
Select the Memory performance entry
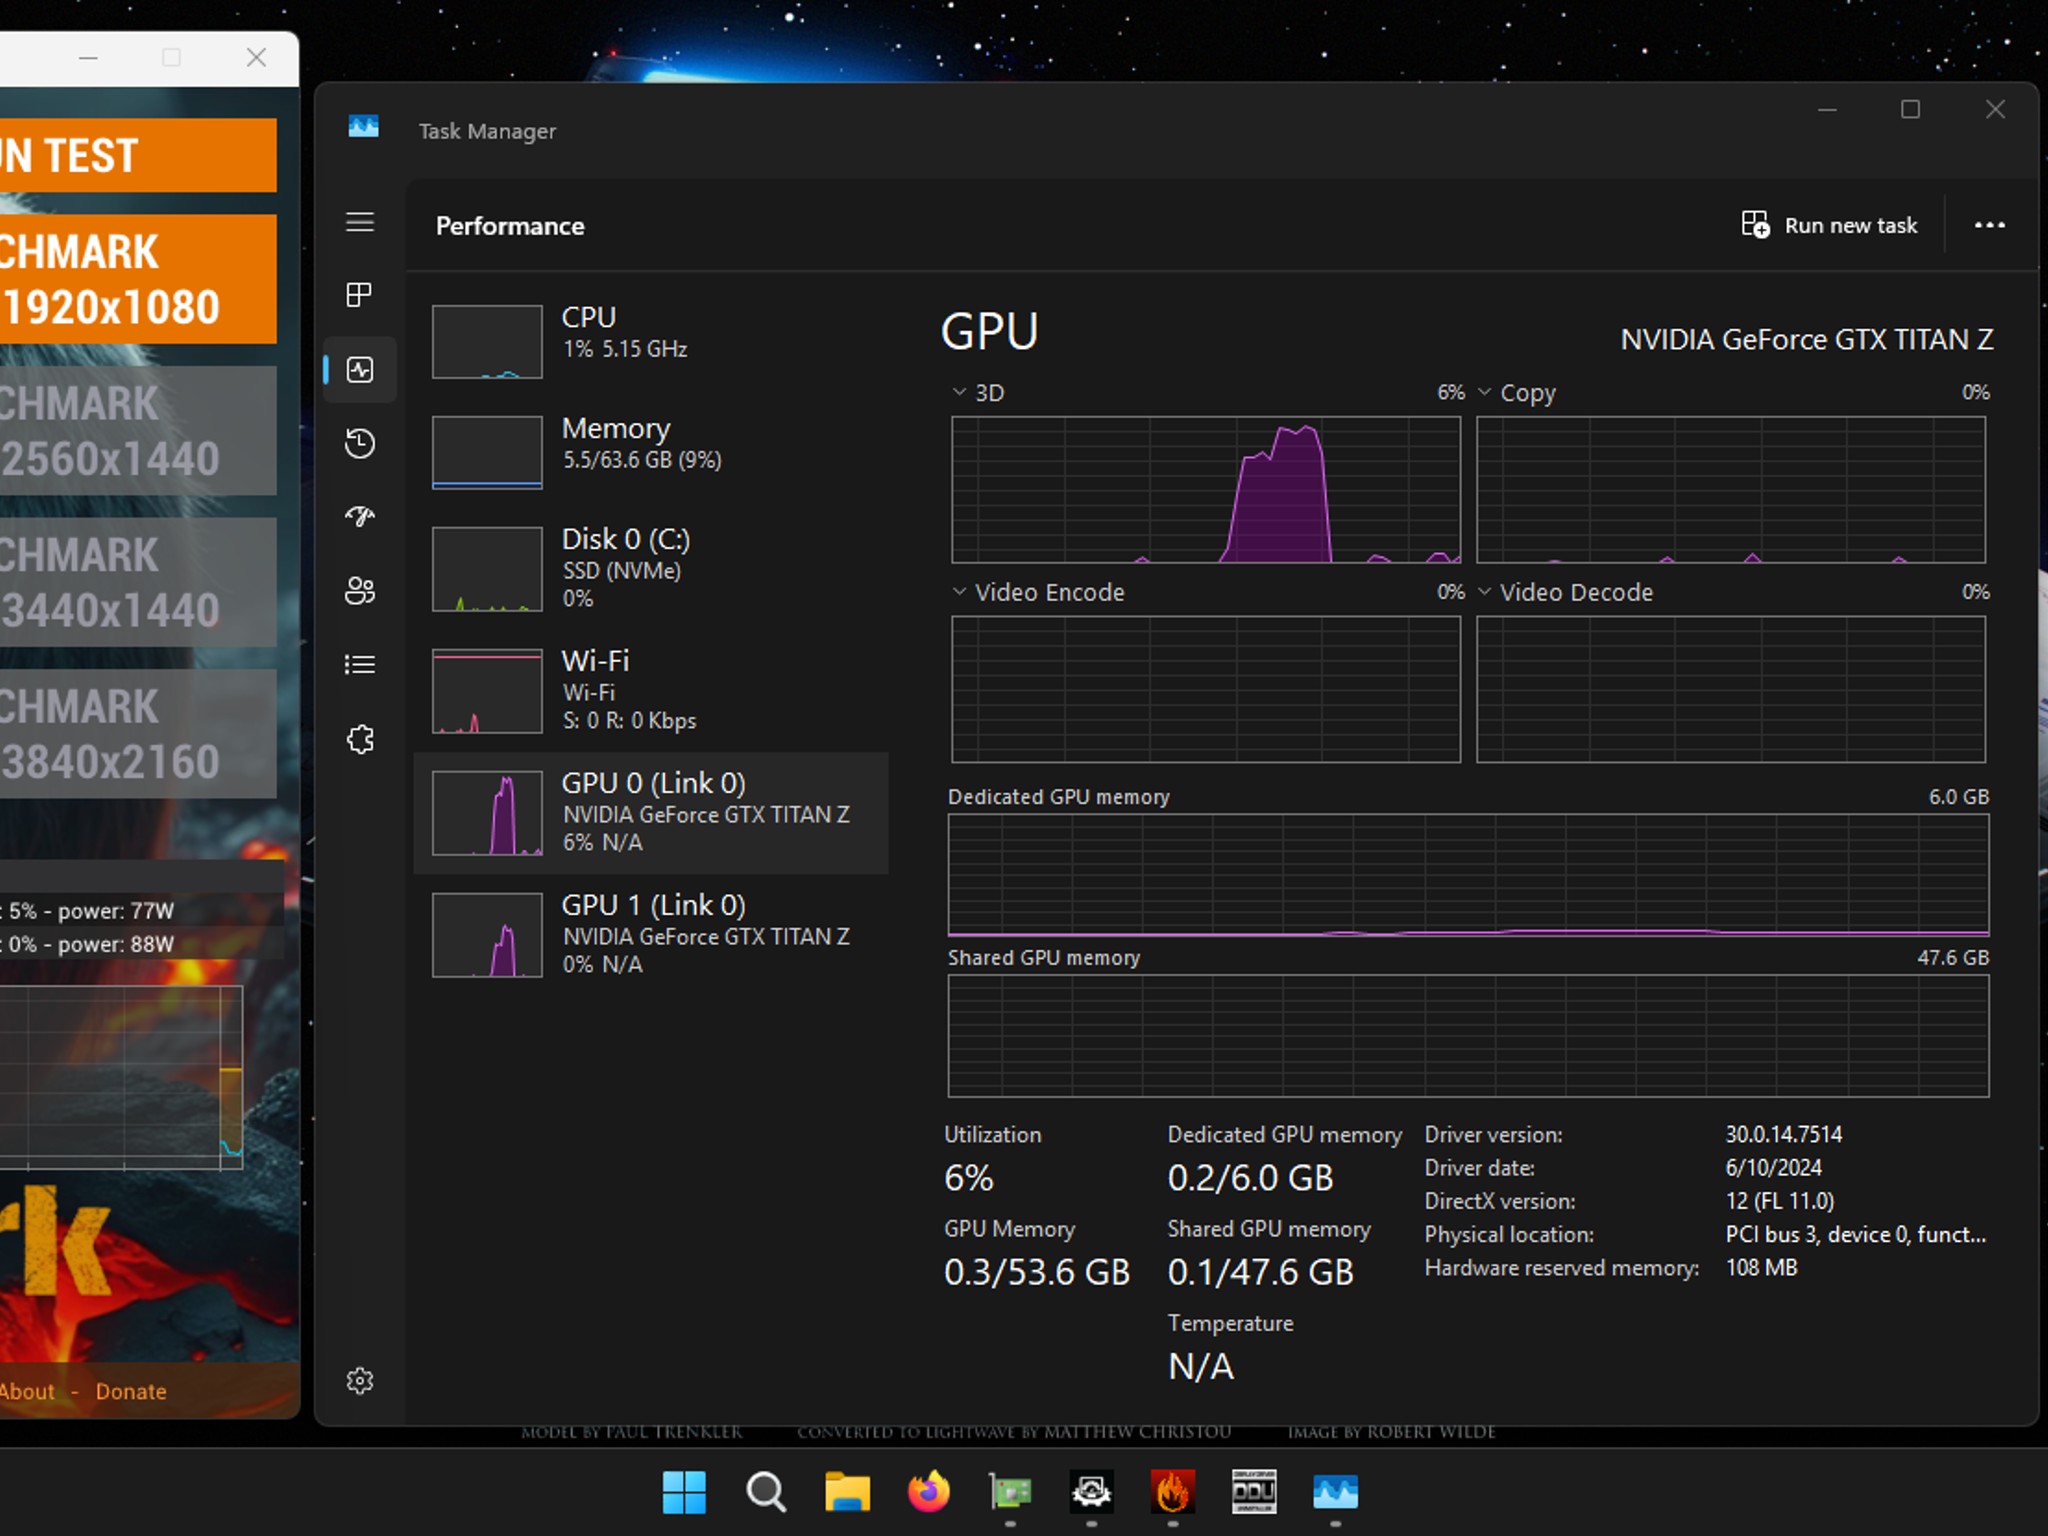coord(651,452)
